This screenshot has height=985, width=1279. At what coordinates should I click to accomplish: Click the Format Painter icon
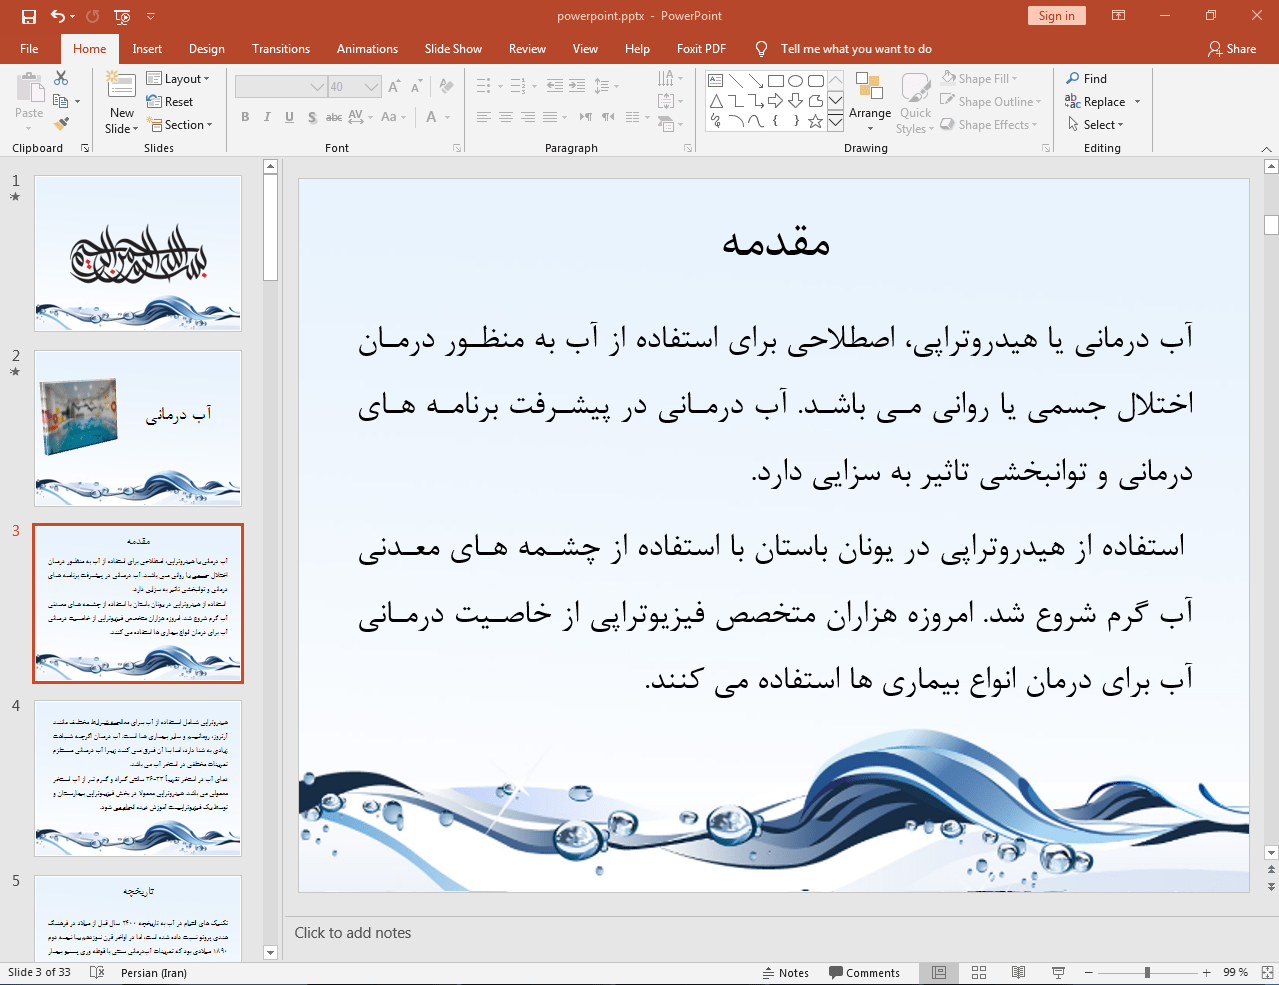coord(61,124)
